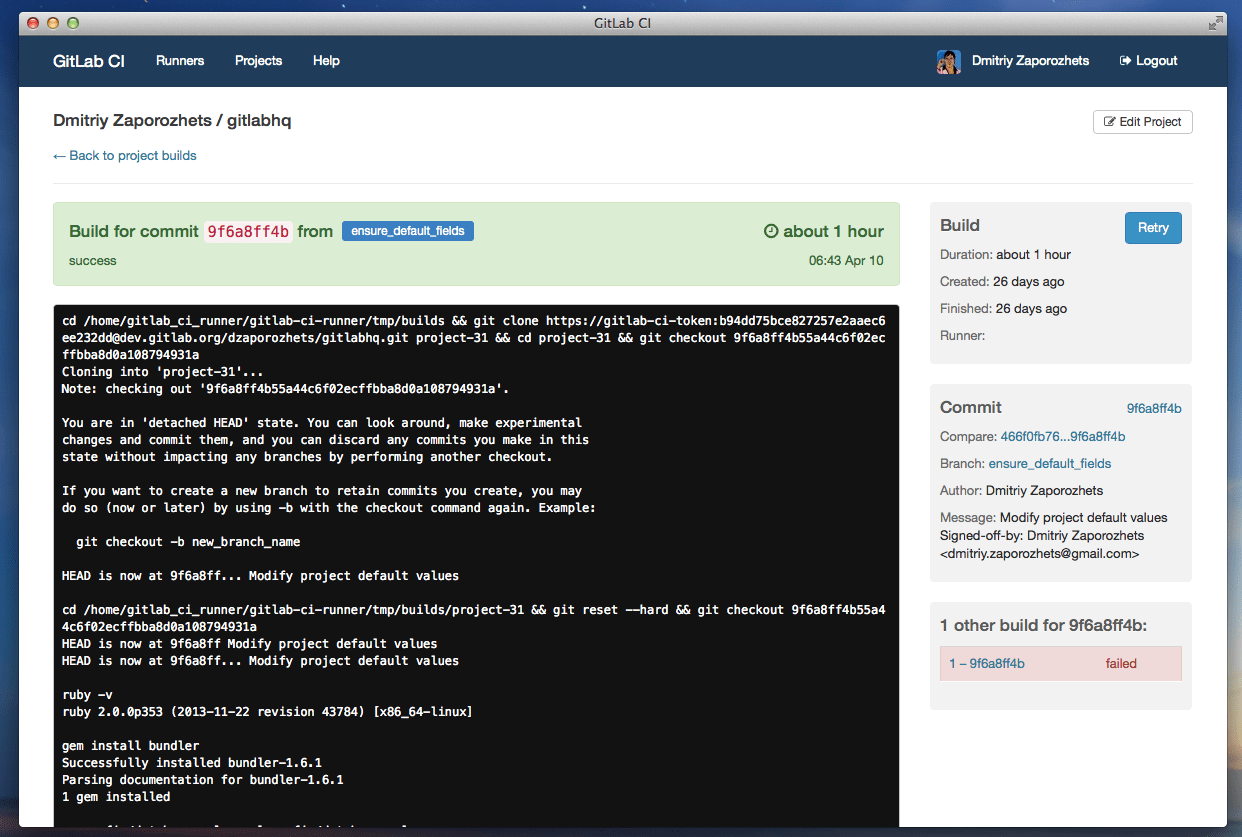Screen dimensions: 1242x837
Task: Close the window with red button
Action: coord(32,23)
